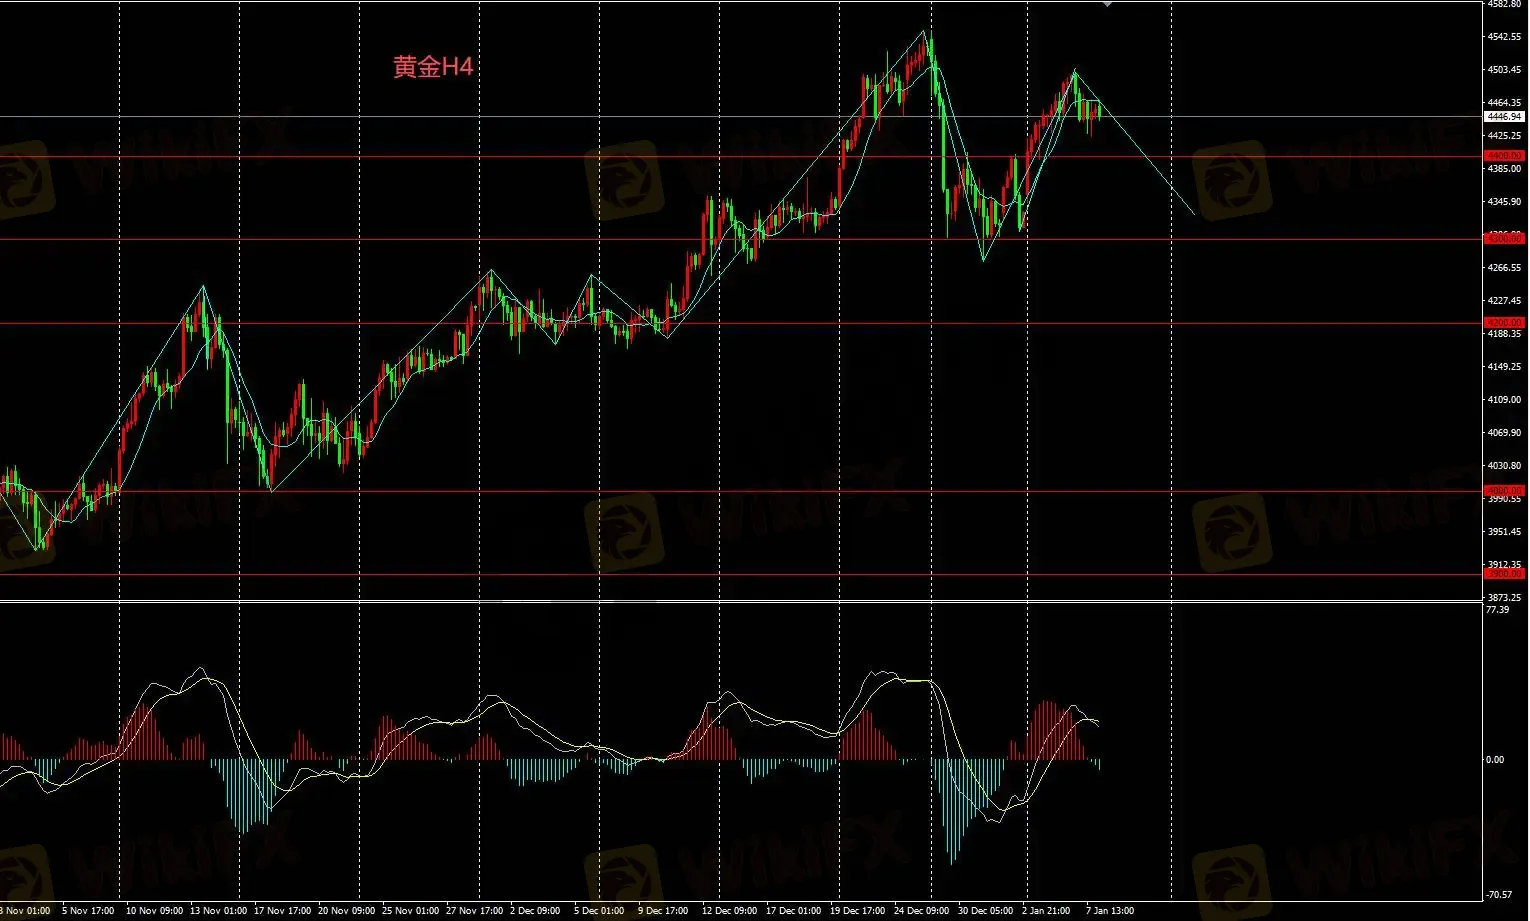Click the 4227.45 price axis value
This screenshot has height=921, width=1530.
coord(1504,301)
